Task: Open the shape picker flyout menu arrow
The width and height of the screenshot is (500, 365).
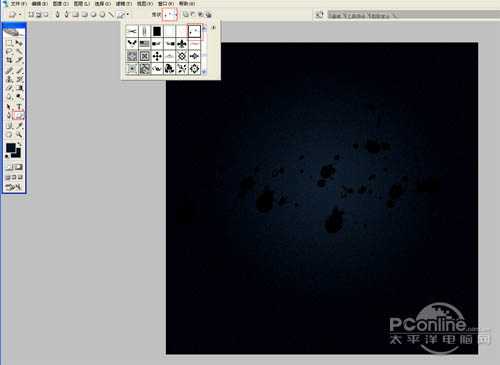Action: pos(213,28)
